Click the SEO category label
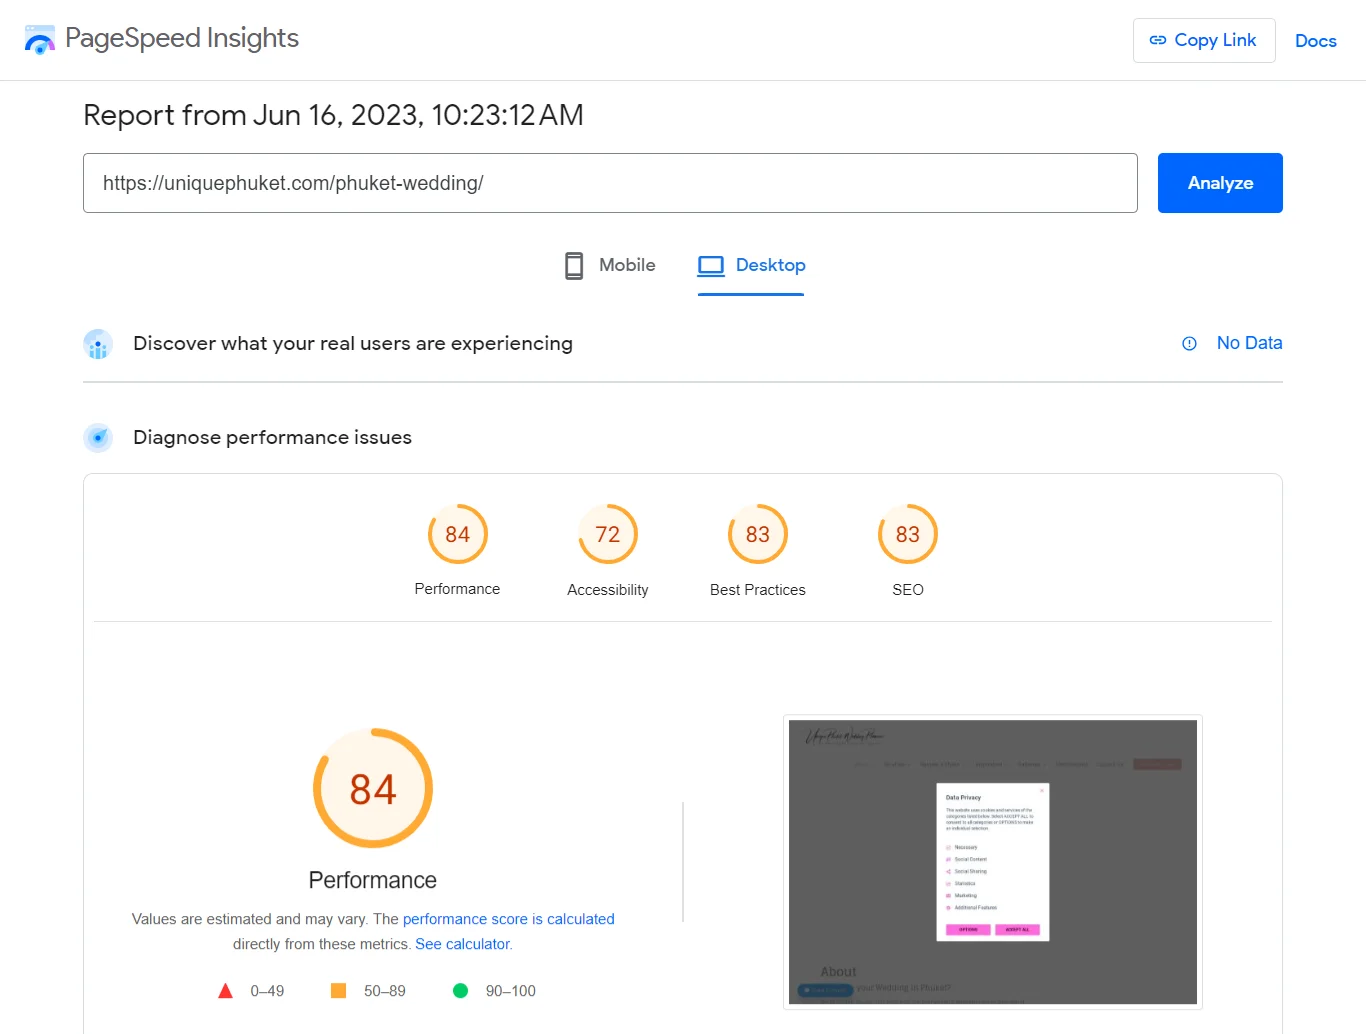Screen dimensions: 1366x1034 (908, 590)
